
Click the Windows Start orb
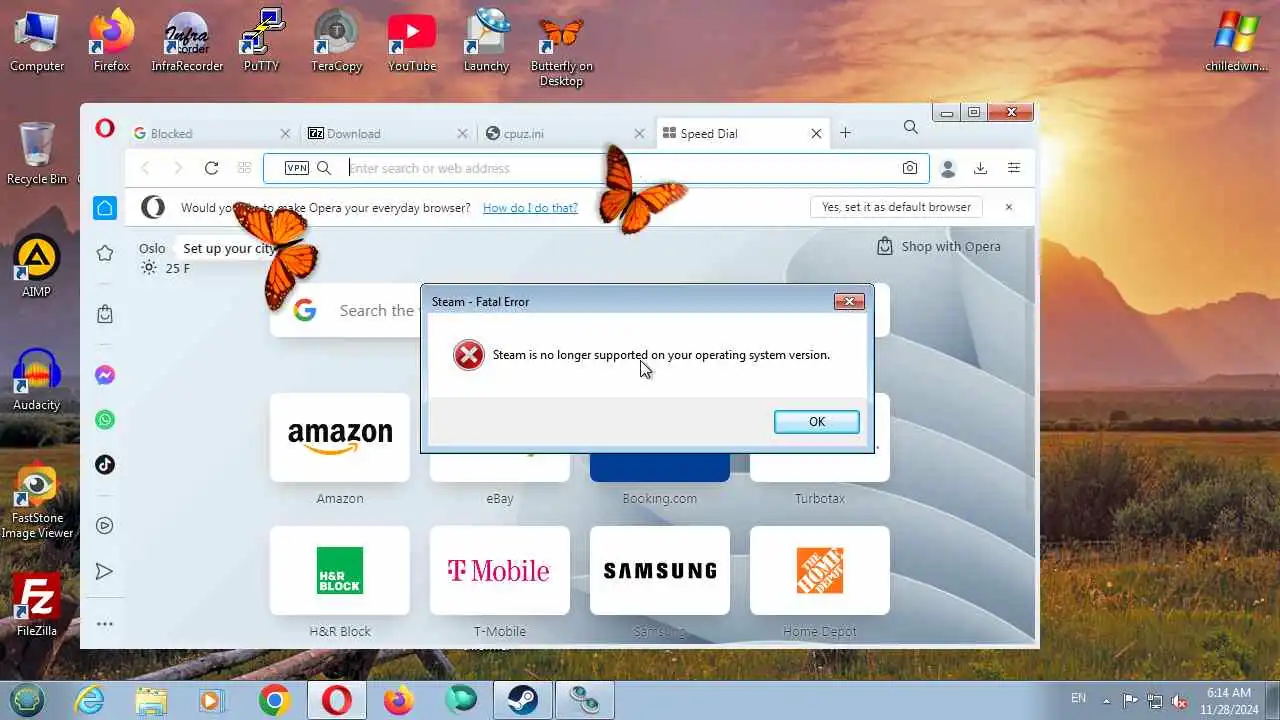[27, 700]
